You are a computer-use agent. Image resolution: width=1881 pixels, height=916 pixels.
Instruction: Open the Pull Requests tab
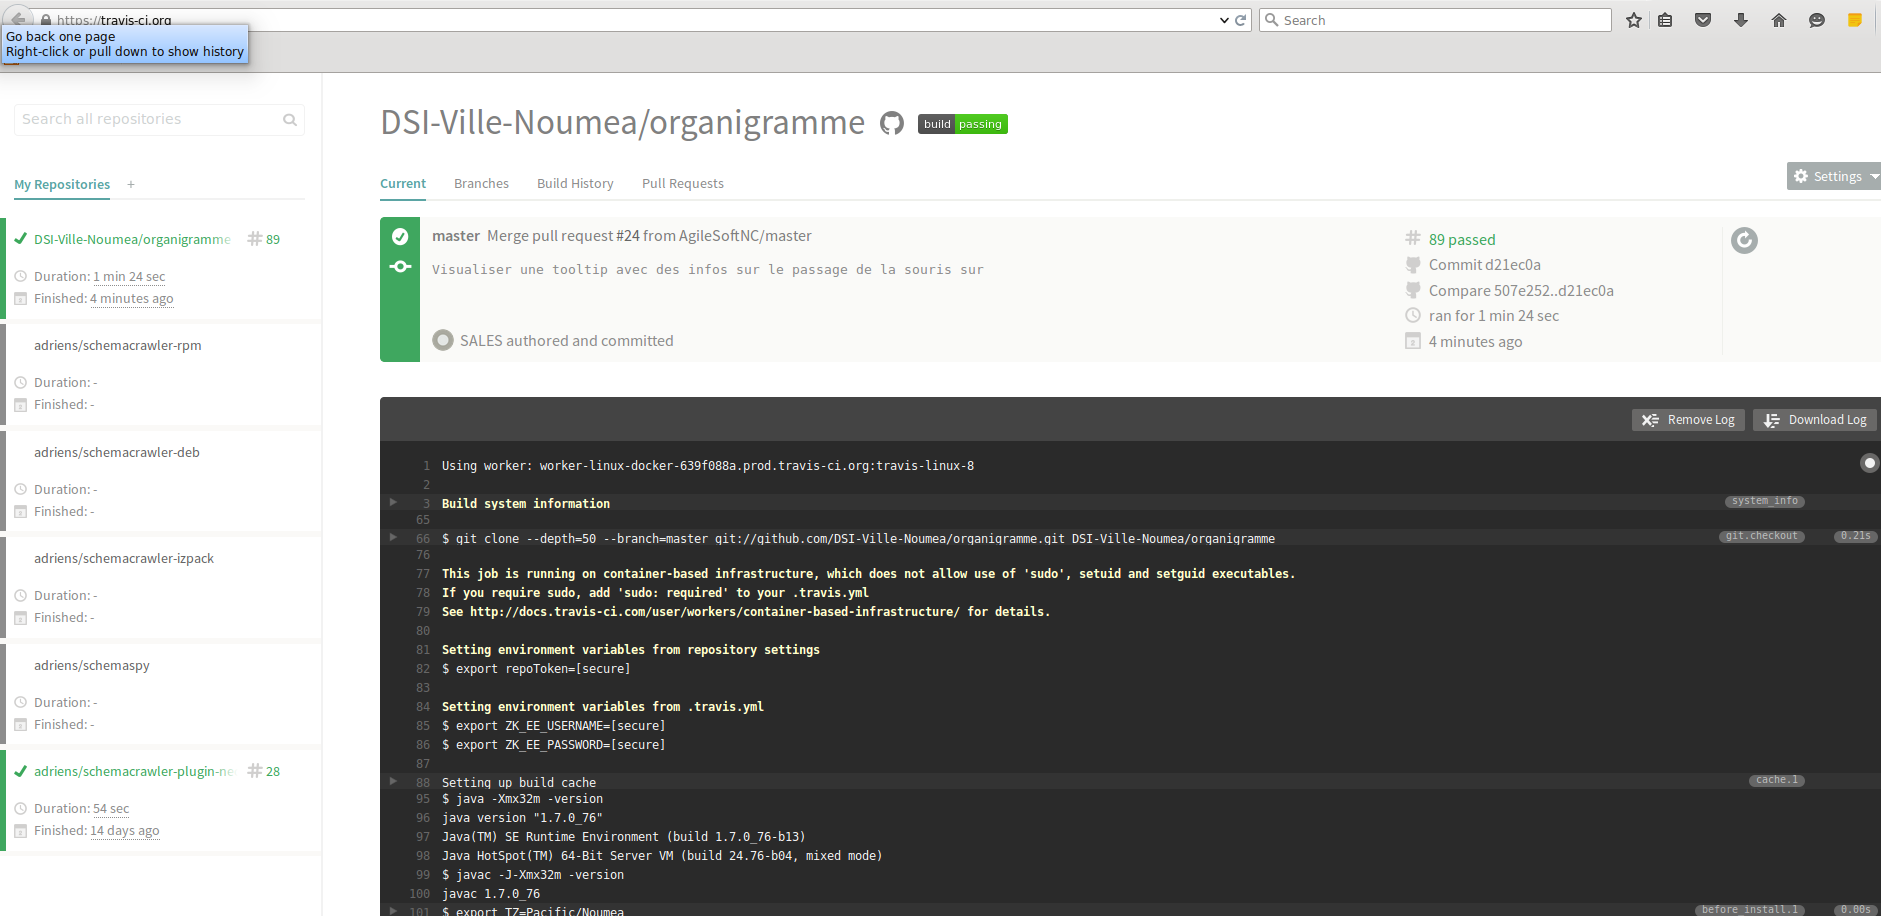pos(683,184)
